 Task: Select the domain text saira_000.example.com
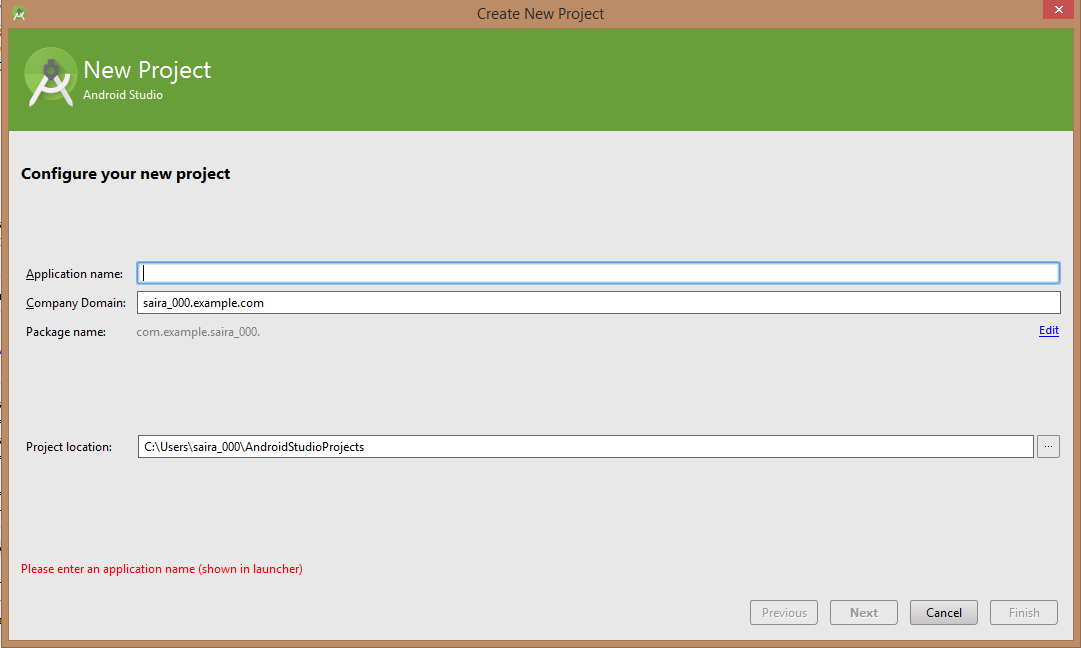213,302
